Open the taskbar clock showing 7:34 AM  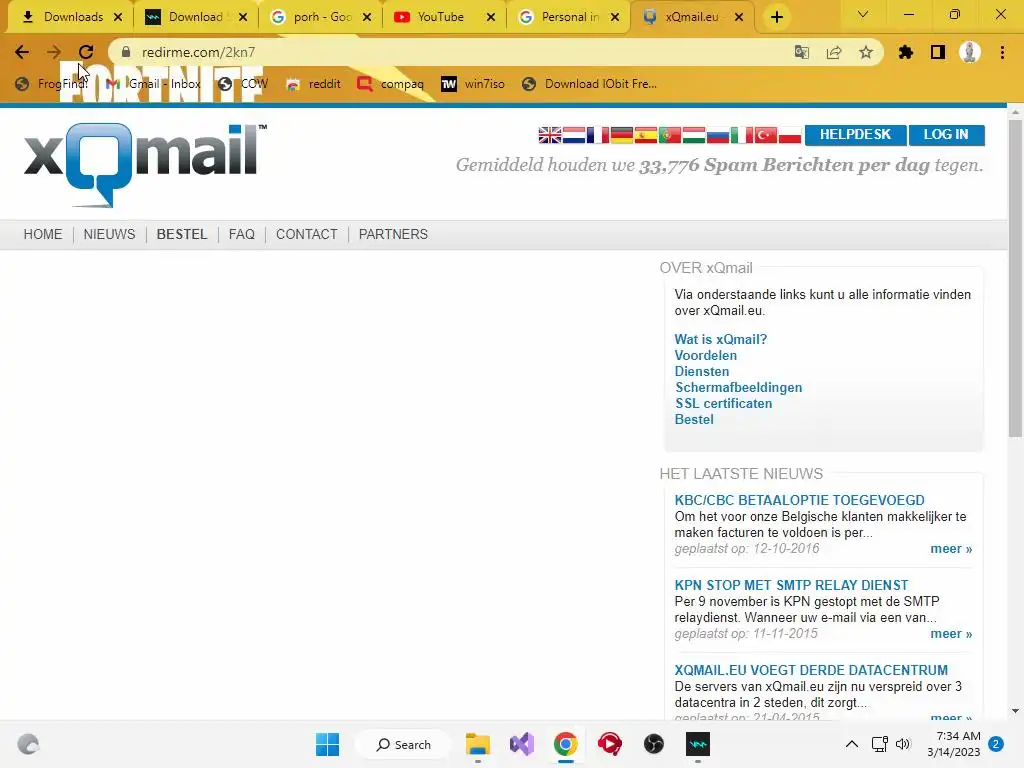[x=954, y=744]
